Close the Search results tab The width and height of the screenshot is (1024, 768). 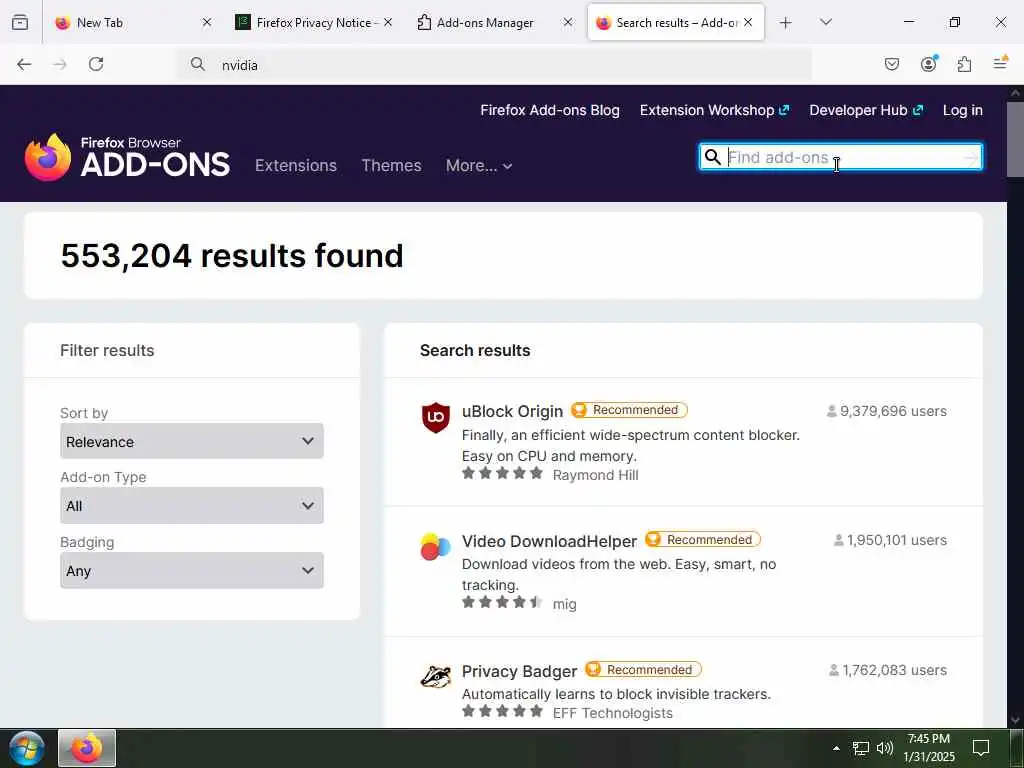tap(748, 23)
